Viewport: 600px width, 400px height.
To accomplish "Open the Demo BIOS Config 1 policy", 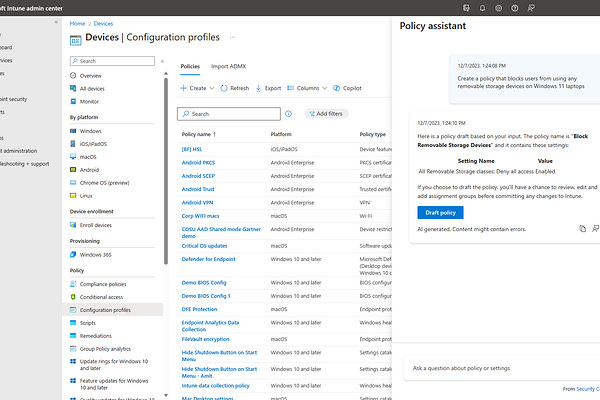I will [206, 296].
